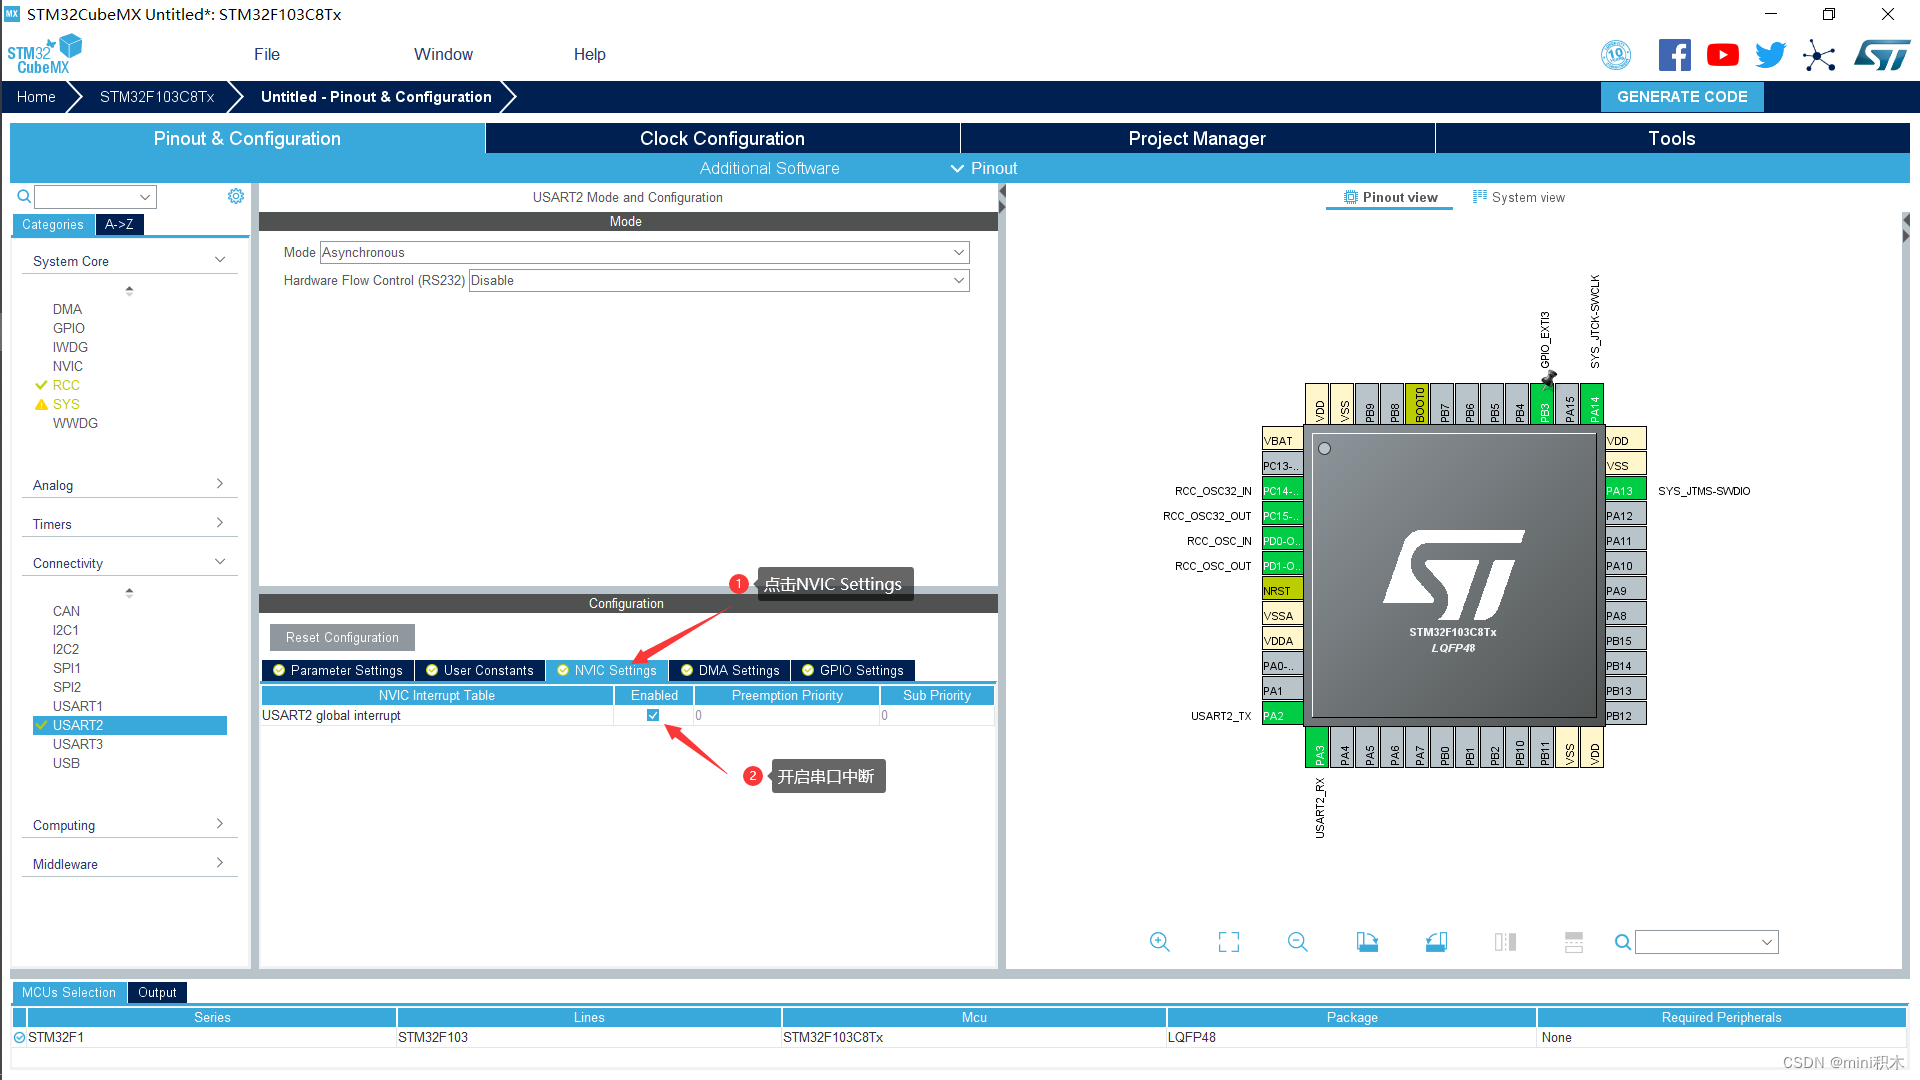Click the settings gear icon in categories

pos(235,196)
